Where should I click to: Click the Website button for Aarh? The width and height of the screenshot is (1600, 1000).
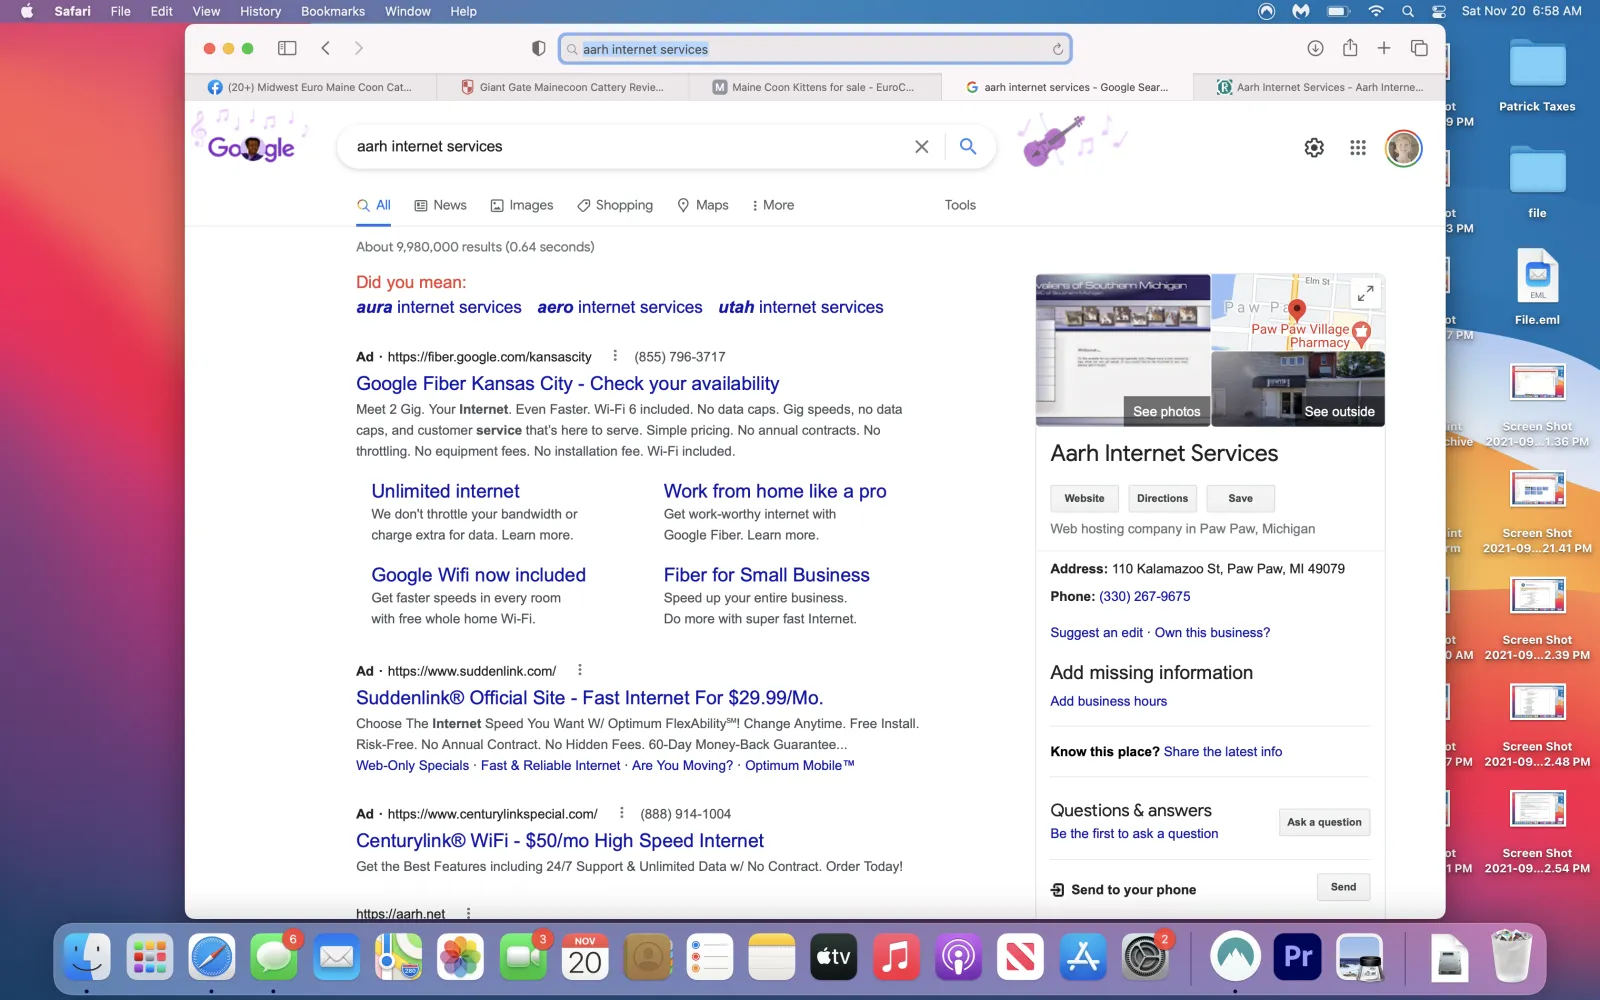click(x=1084, y=498)
